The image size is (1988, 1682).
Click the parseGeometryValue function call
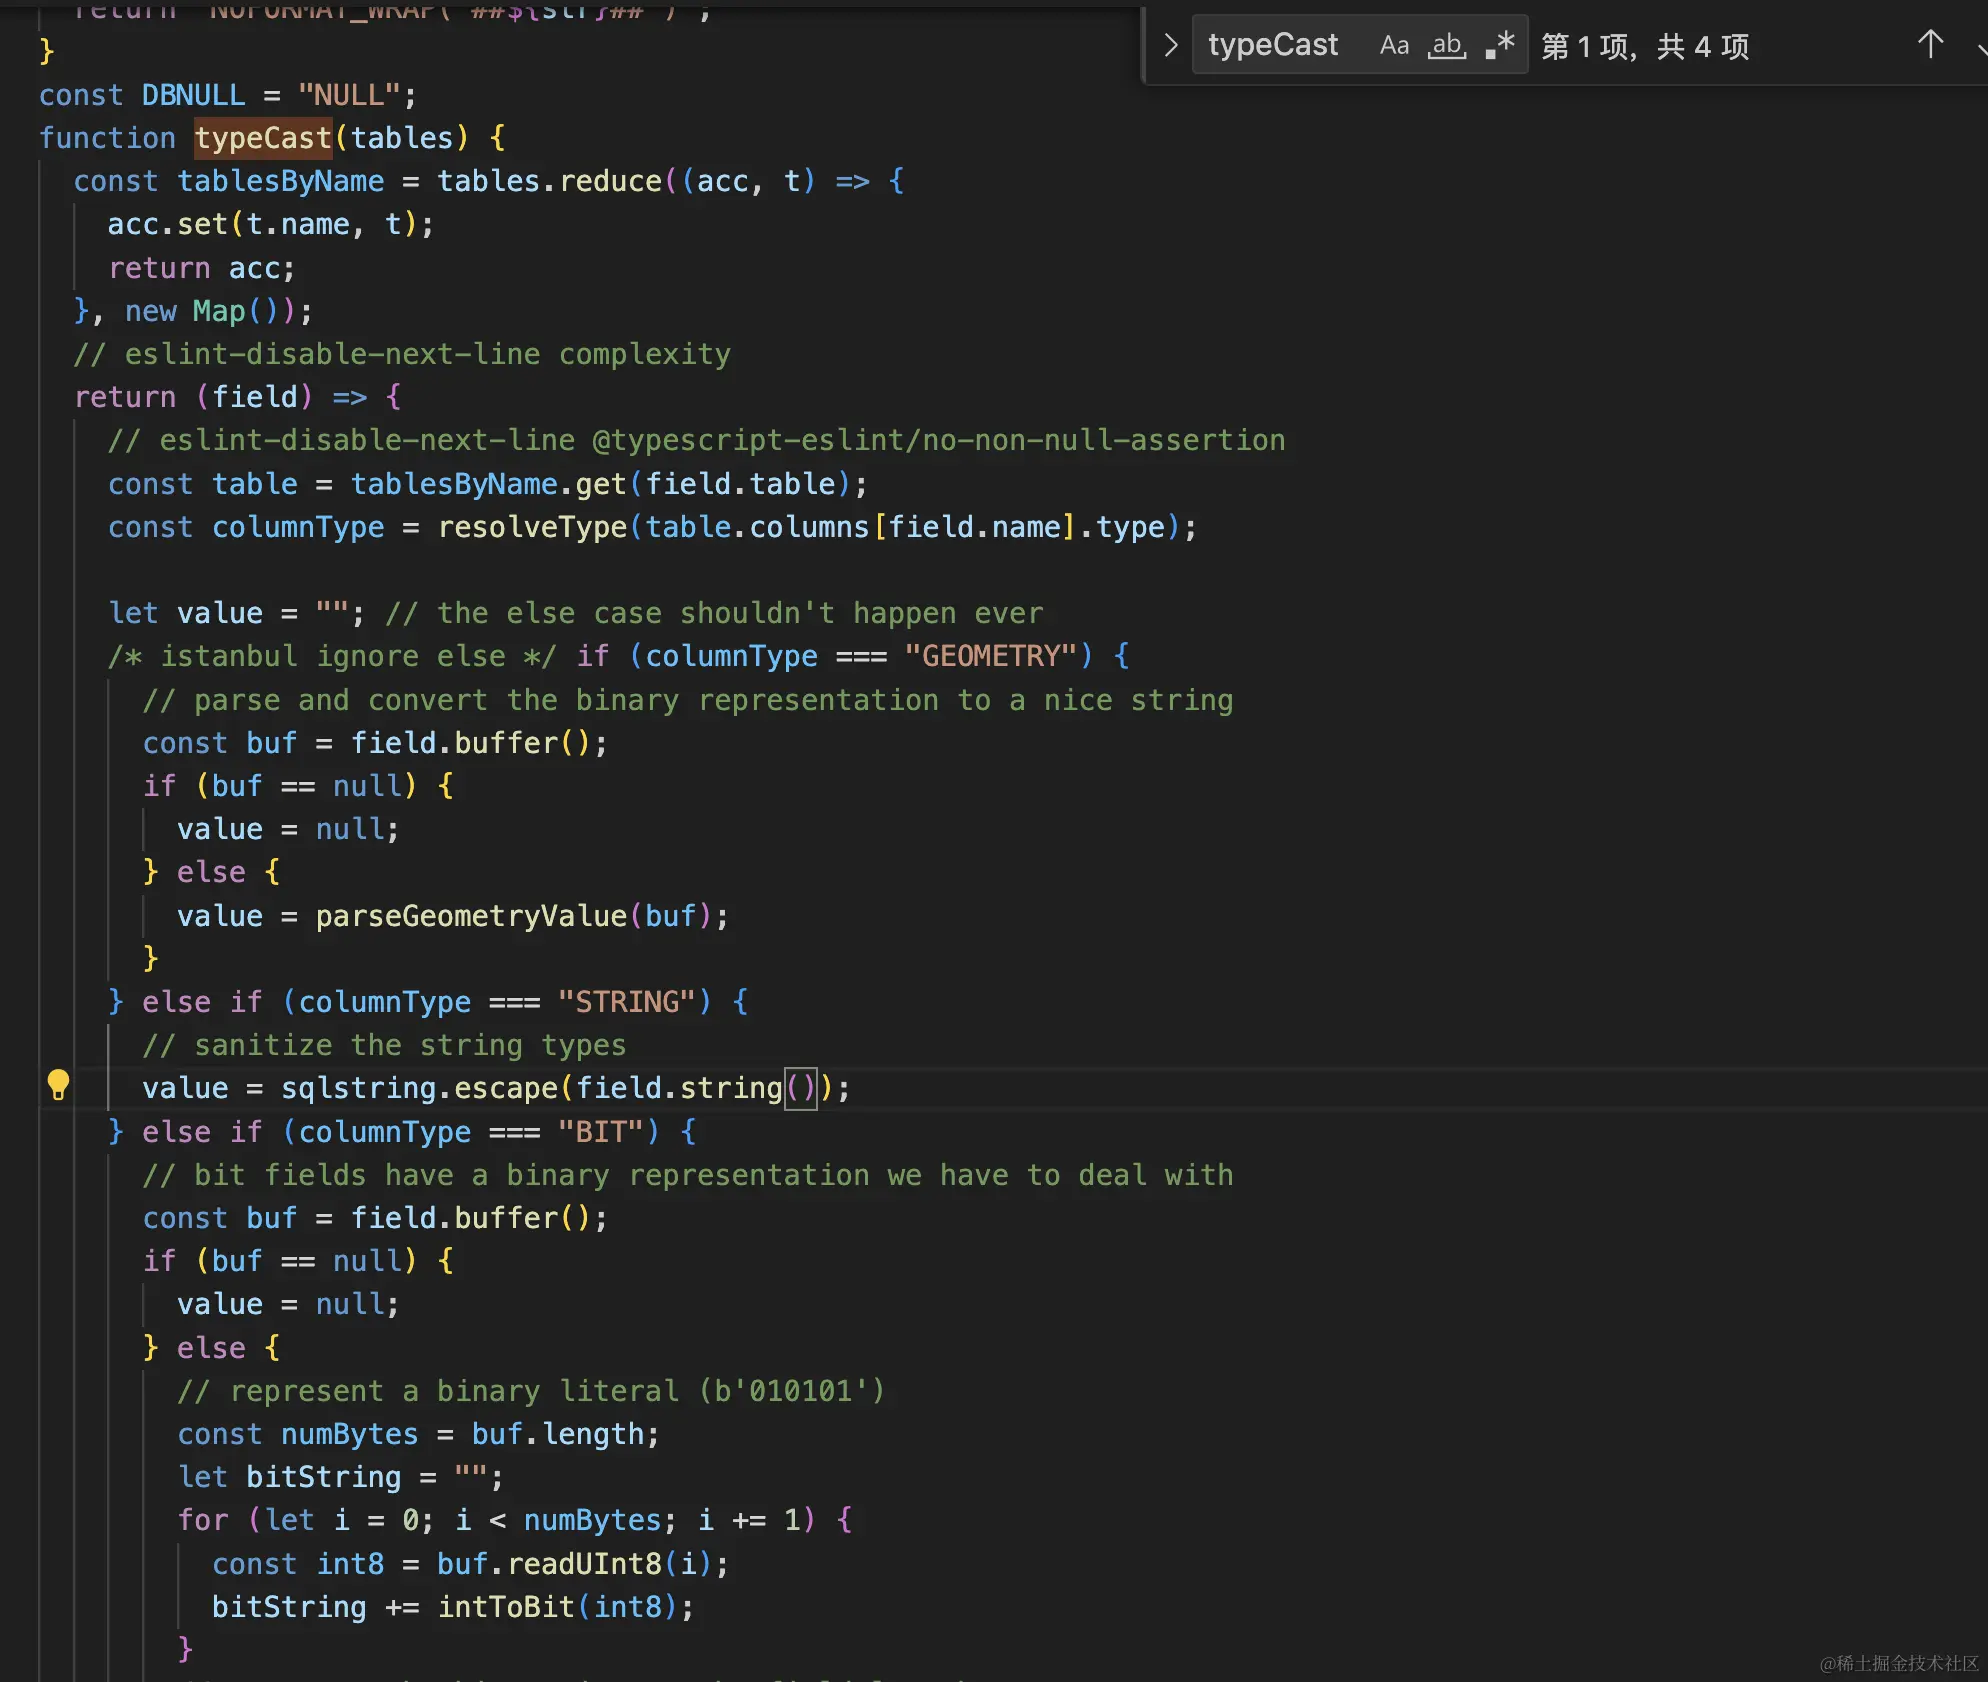(x=471, y=916)
